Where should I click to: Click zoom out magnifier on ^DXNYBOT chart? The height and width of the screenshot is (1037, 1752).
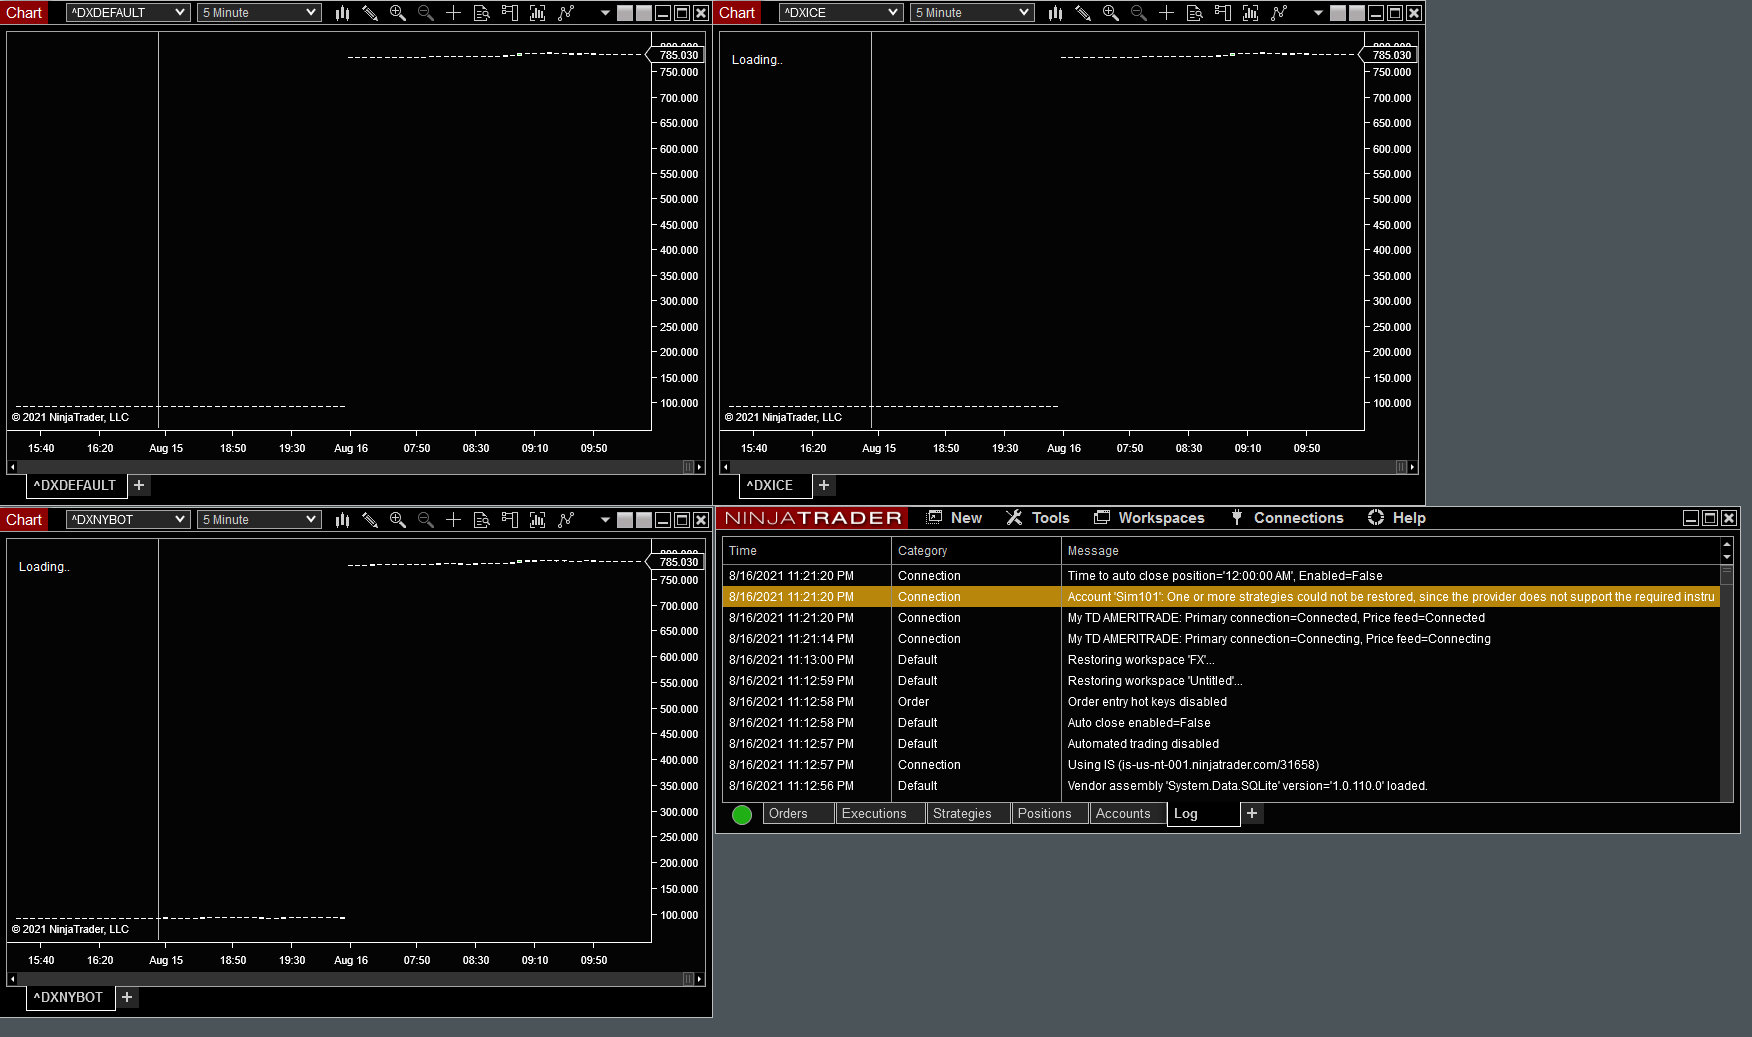point(426,520)
